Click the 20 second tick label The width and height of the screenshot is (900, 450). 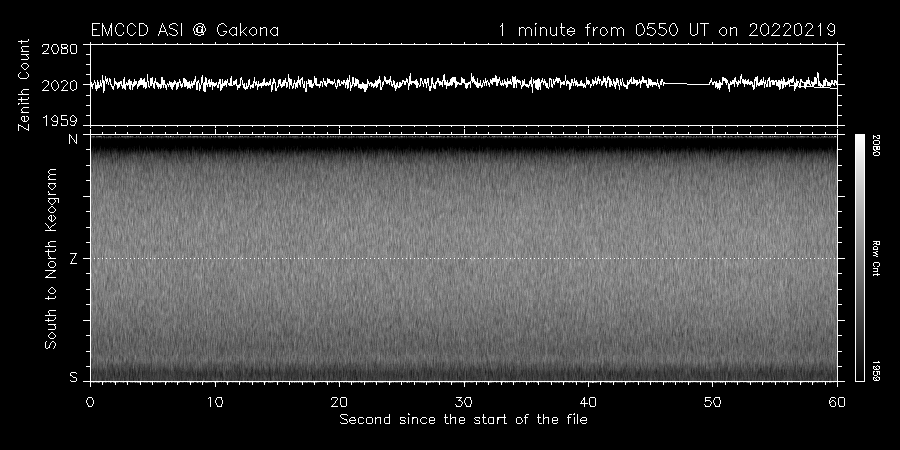pos(339,402)
